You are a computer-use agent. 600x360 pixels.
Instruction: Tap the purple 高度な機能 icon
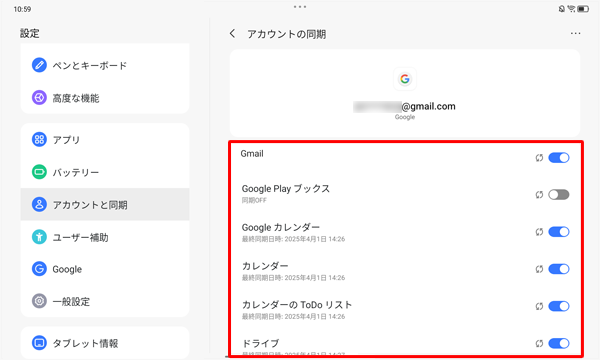(39, 98)
